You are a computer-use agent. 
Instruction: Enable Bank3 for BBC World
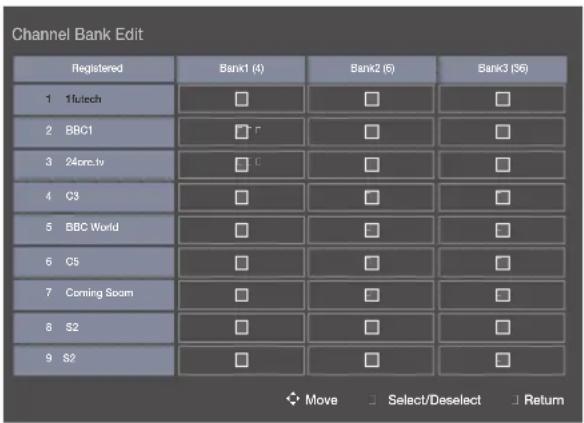click(503, 230)
